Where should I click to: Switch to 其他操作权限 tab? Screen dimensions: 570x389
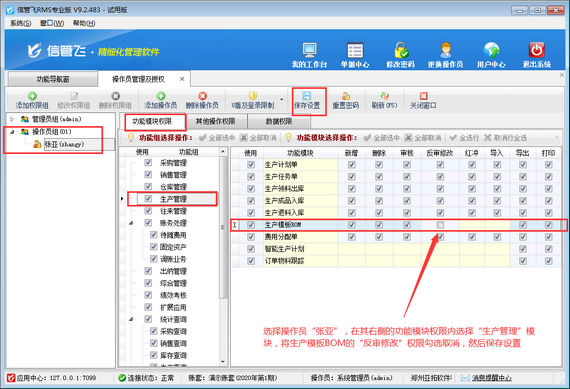(x=216, y=121)
